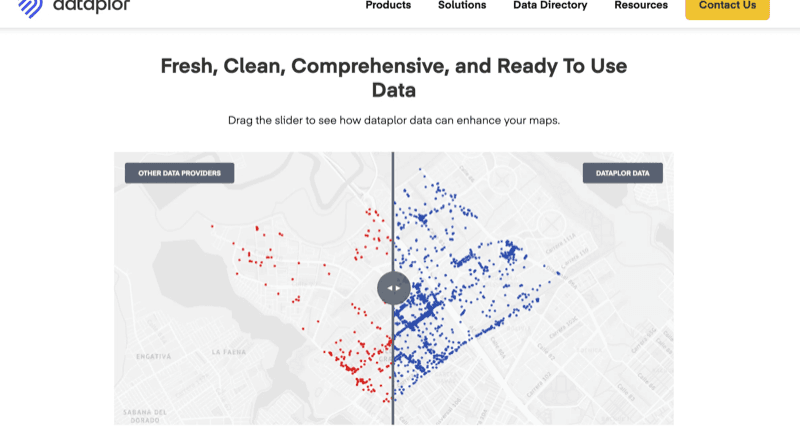This screenshot has width=800, height=430.
Task: Click the vertical divider line above handle
Action: [x=393, y=210]
